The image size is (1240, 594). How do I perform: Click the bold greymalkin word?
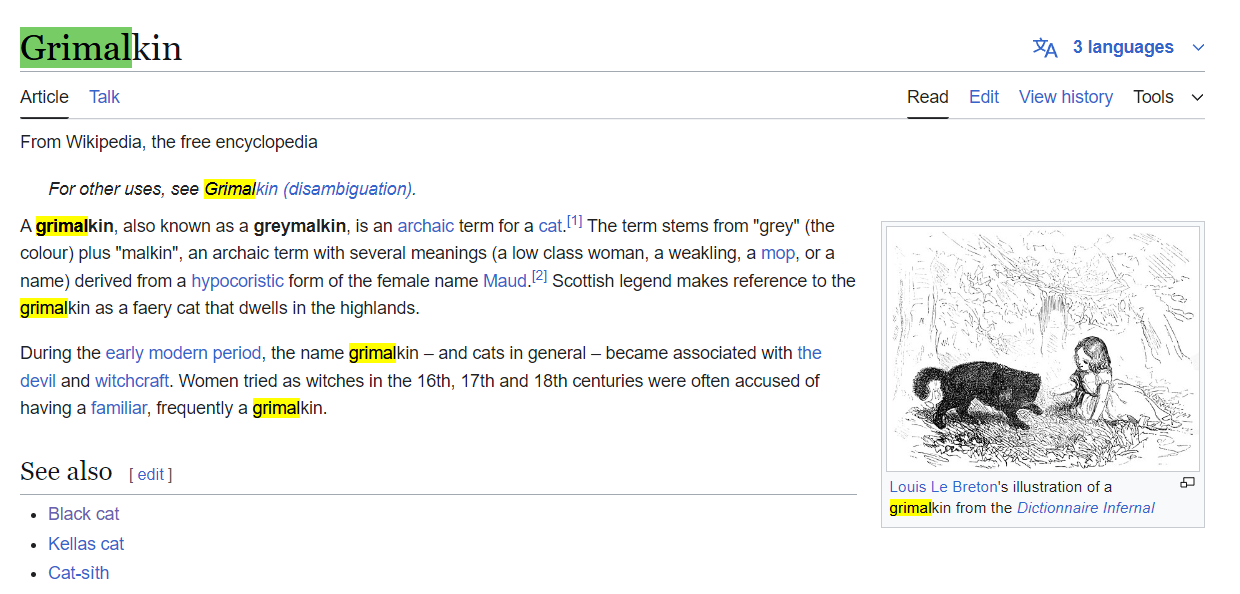[300, 226]
